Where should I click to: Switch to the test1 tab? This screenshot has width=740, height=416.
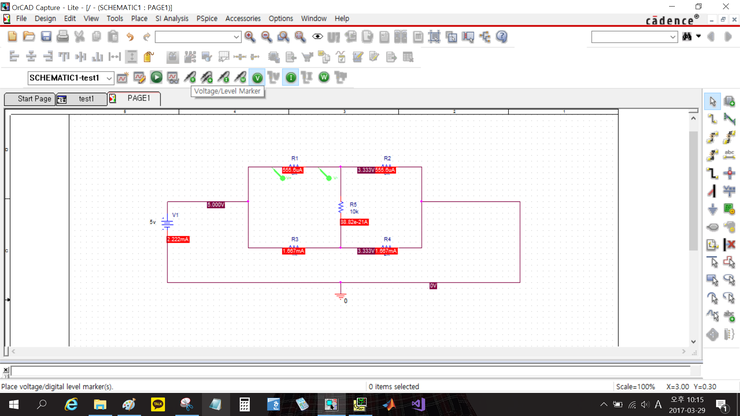click(86, 99)
